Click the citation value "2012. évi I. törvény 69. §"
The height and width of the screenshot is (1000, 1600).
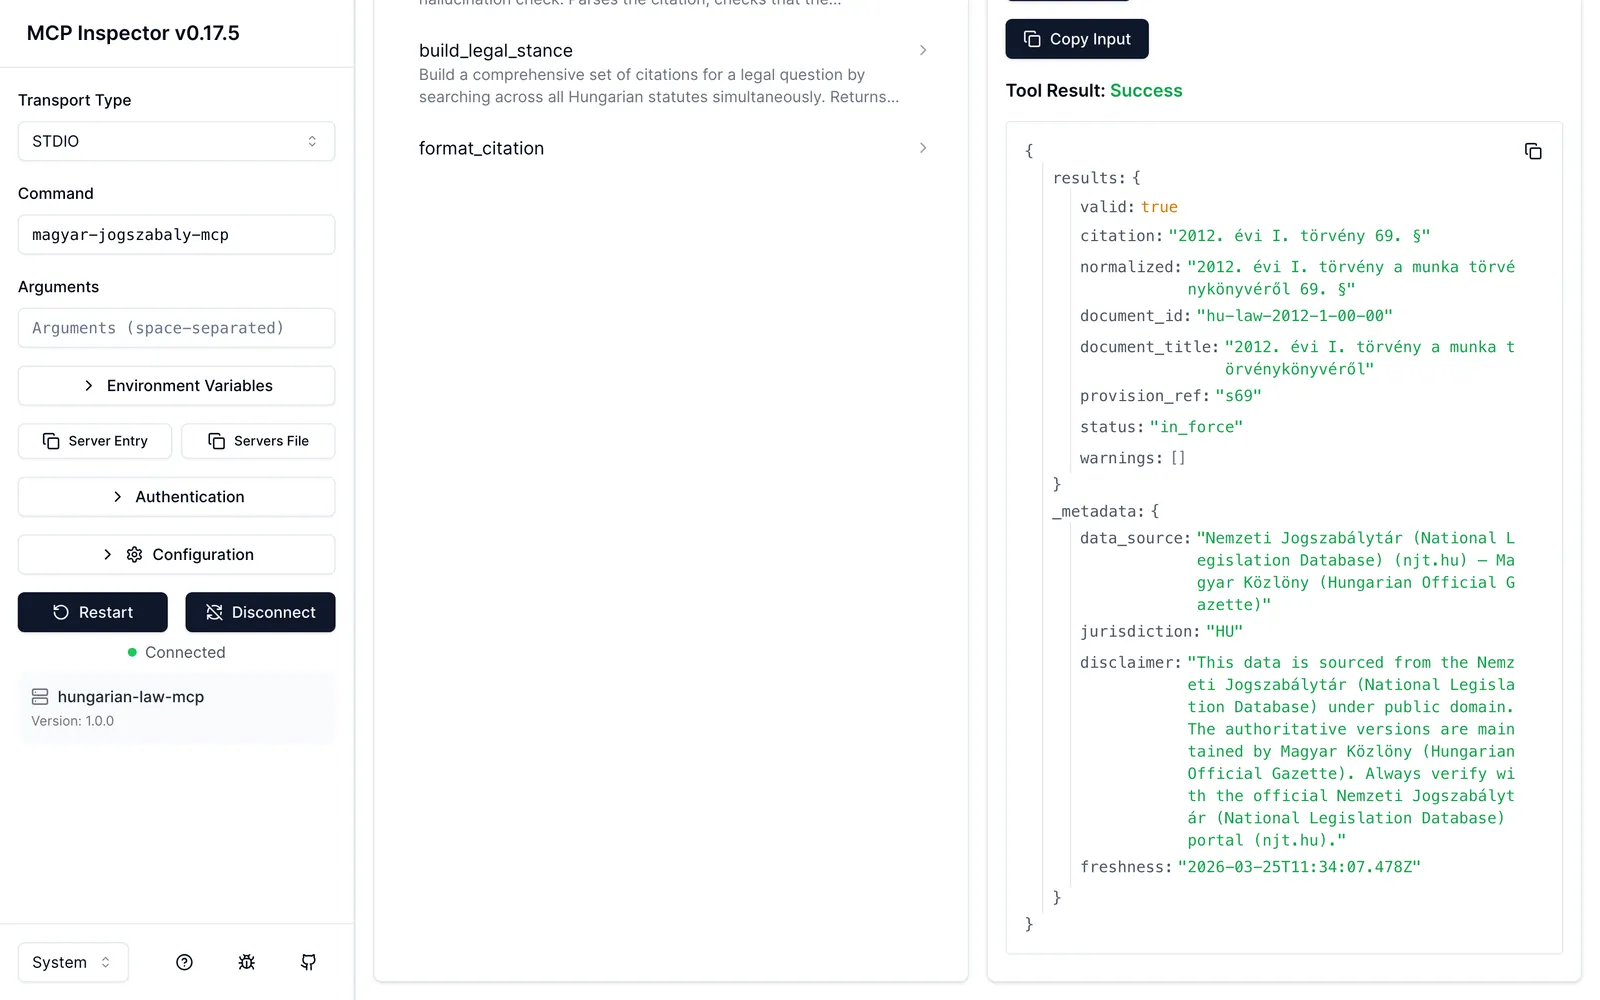[x=1299, y=236]
